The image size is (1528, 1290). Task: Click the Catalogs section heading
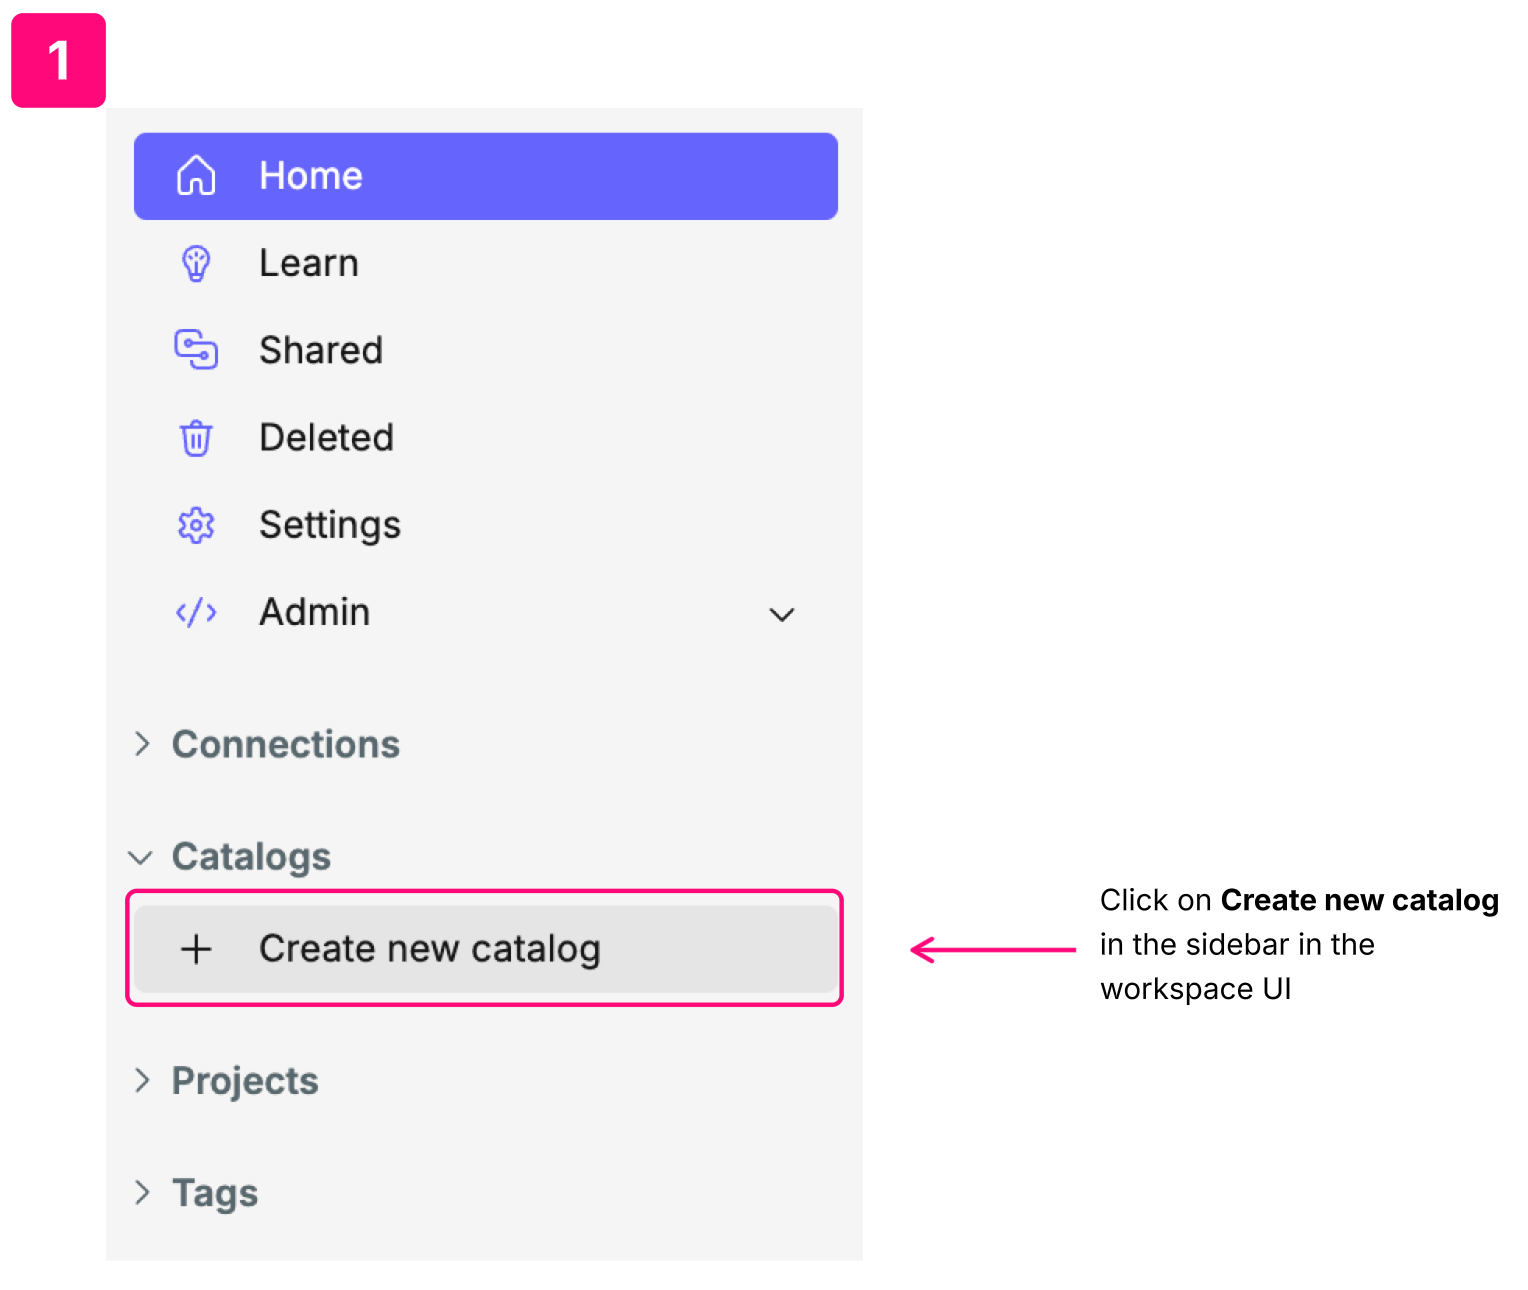click(251, 857)
